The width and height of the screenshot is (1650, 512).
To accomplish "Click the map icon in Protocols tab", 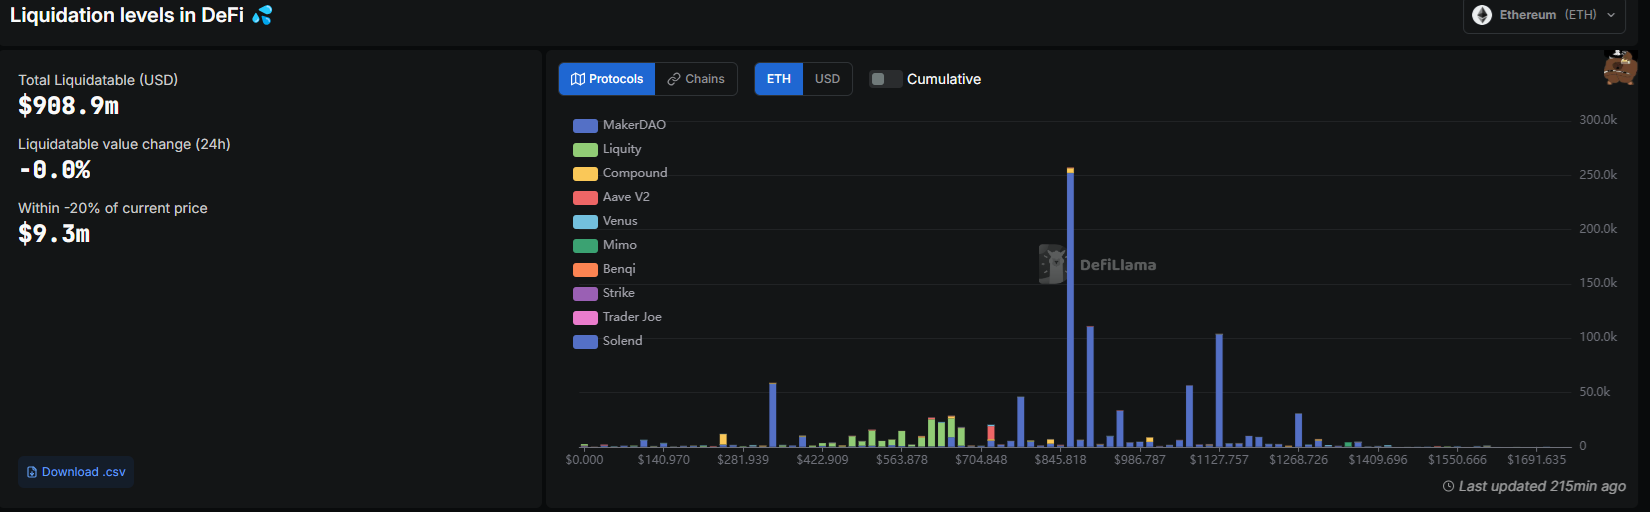I will coord(577,79).
